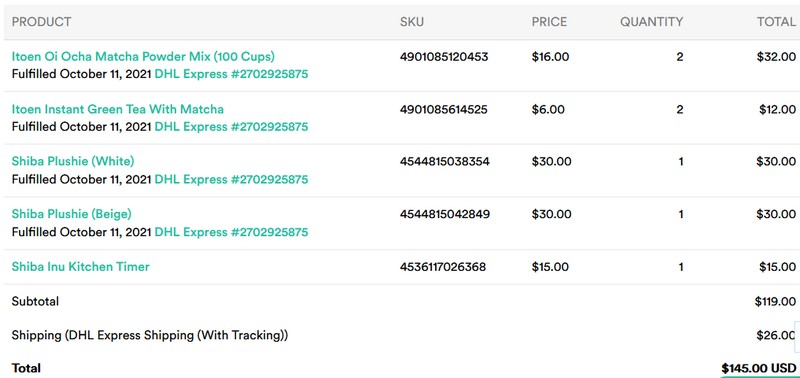
Task: Click the PRODUCT column header
Action: 41,22
